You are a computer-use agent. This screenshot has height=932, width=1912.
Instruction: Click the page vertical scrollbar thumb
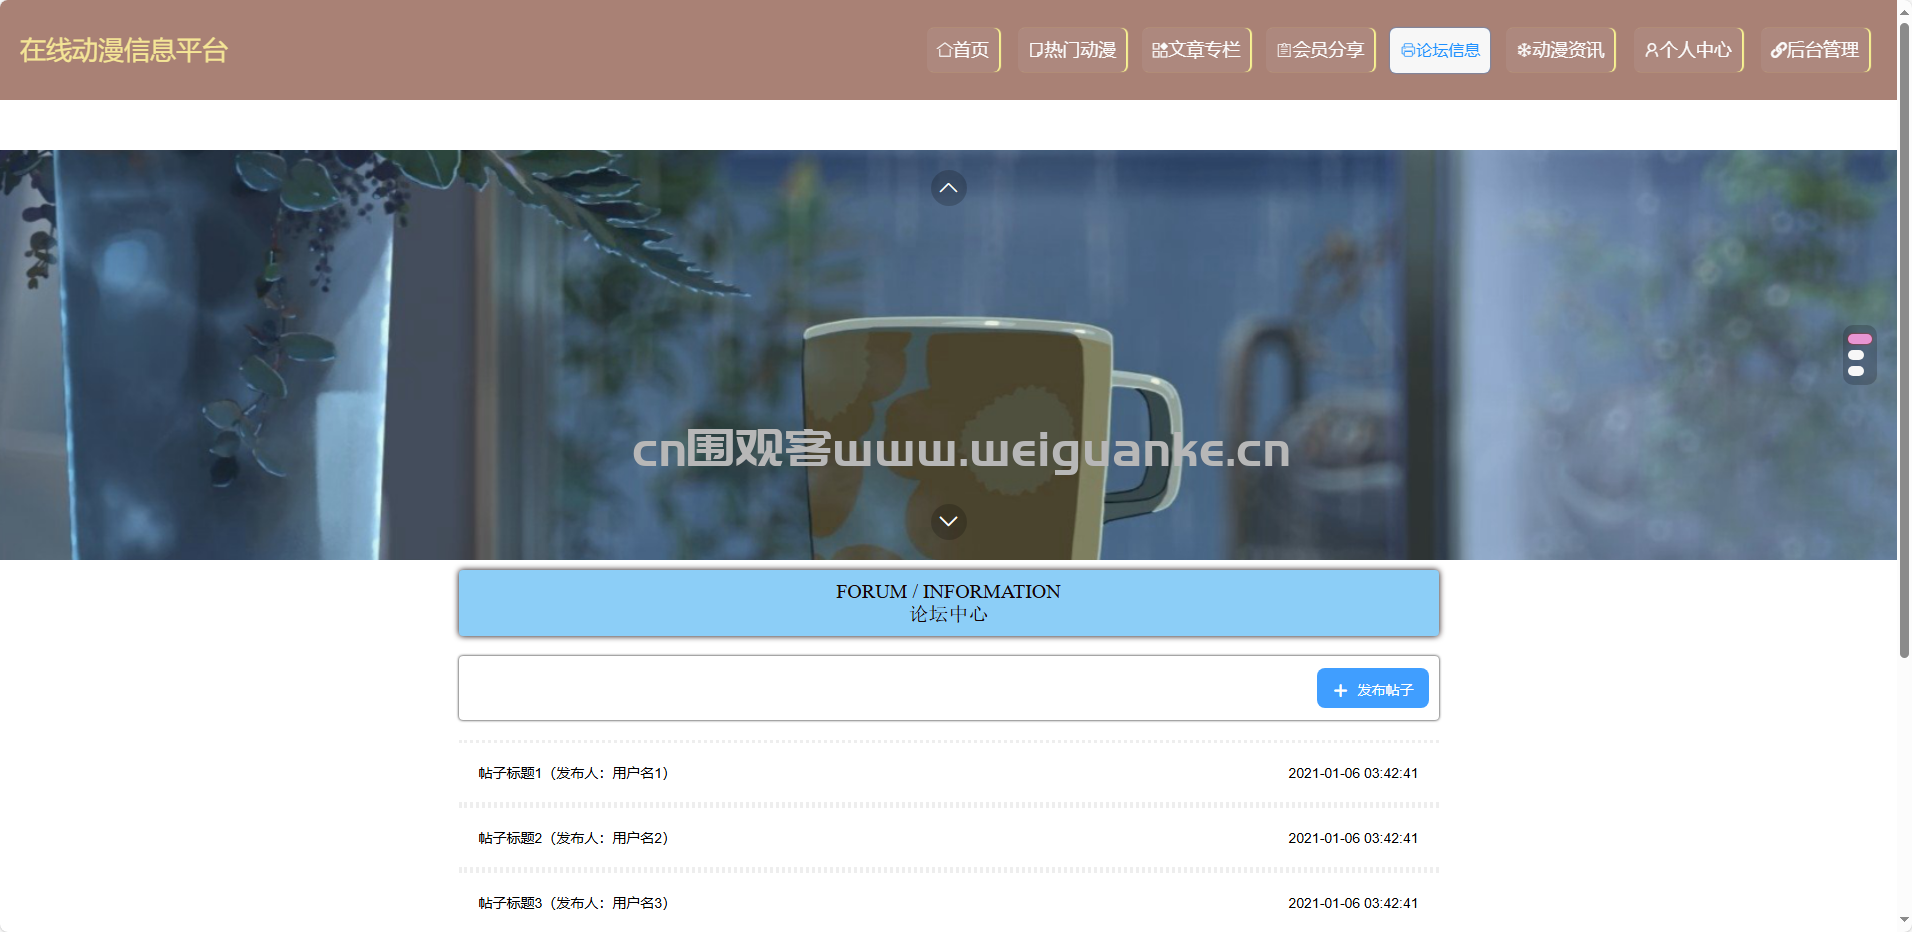tap(1904, 340)
